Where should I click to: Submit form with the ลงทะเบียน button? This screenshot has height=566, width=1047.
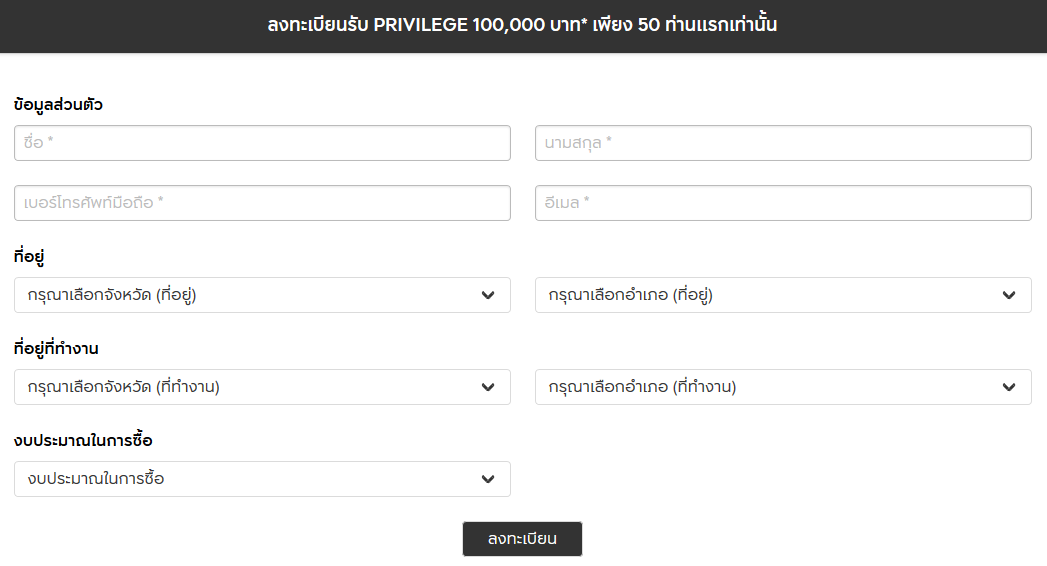(522, 539)
